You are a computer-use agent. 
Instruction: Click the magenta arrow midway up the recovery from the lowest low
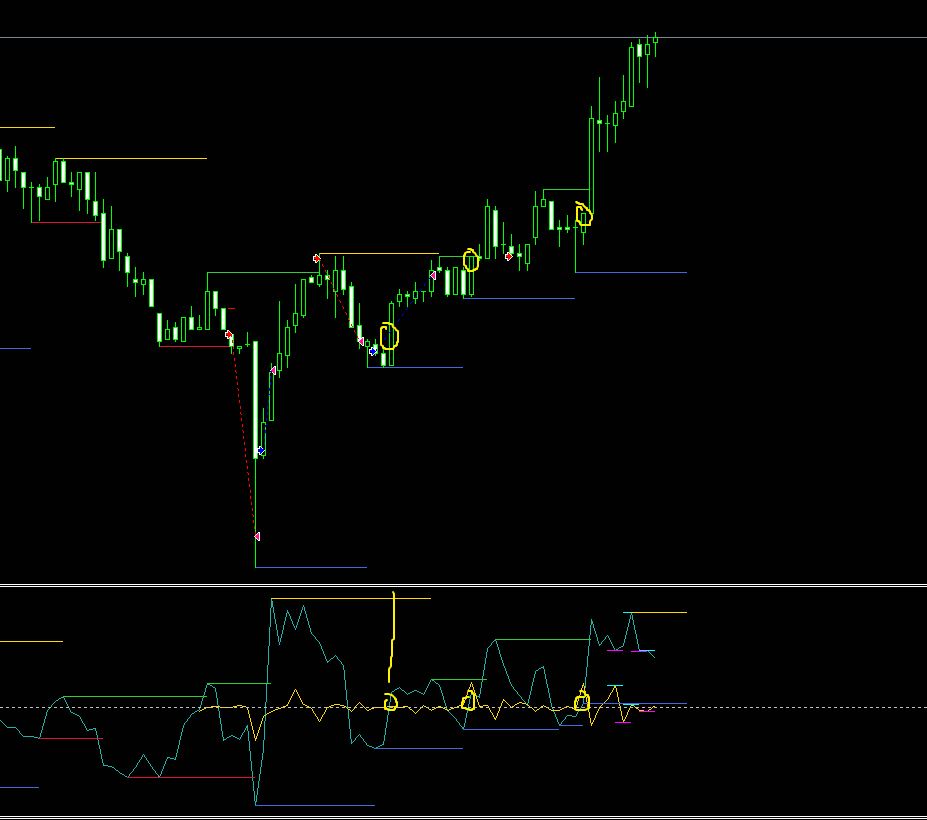pos(273,370)
